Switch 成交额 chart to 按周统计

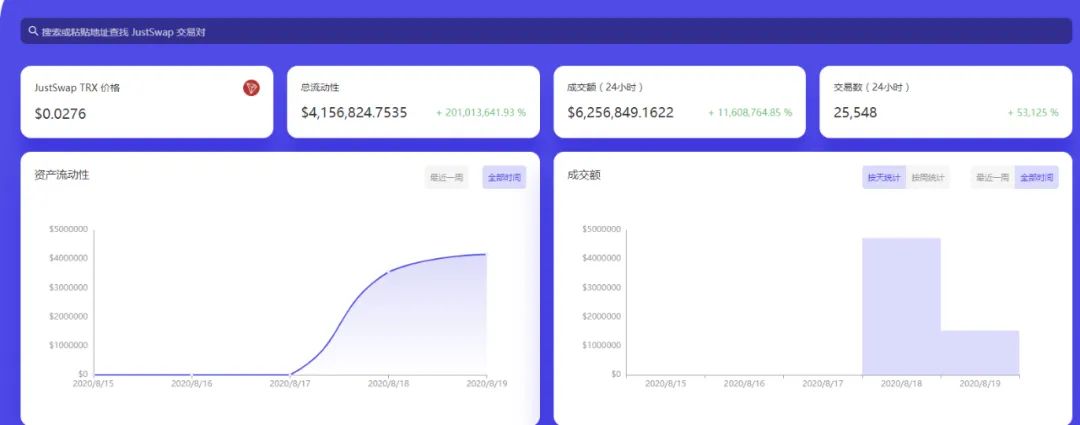pos(928,178)
